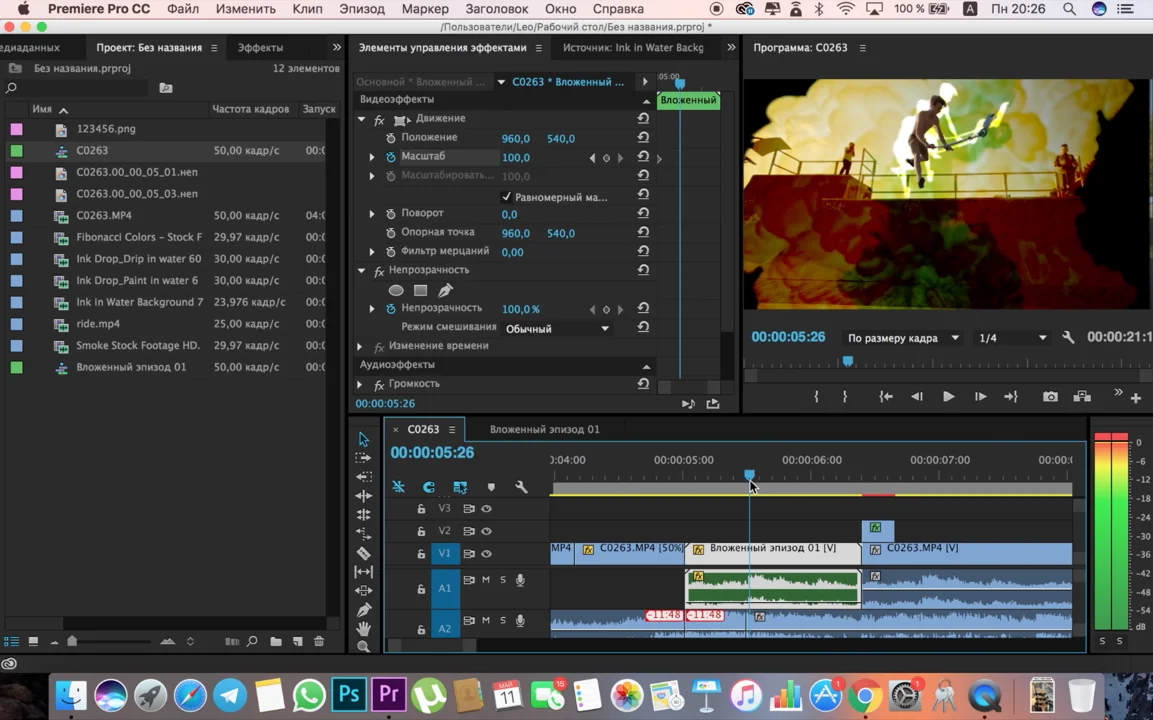Select the Razor tool

pyautogui.click(x=363, y=553)
